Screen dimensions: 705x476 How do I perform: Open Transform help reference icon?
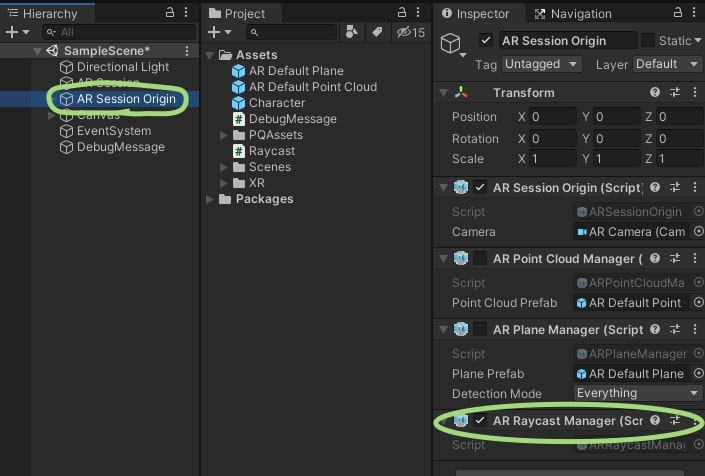point(655,92)
